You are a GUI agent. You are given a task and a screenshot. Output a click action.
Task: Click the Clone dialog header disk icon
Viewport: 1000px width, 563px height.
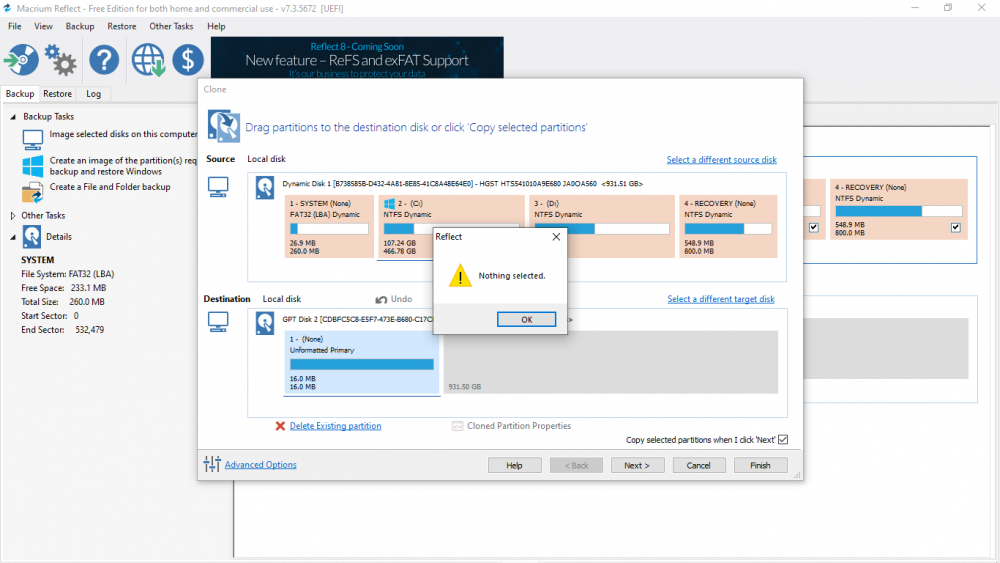point(224,126)
